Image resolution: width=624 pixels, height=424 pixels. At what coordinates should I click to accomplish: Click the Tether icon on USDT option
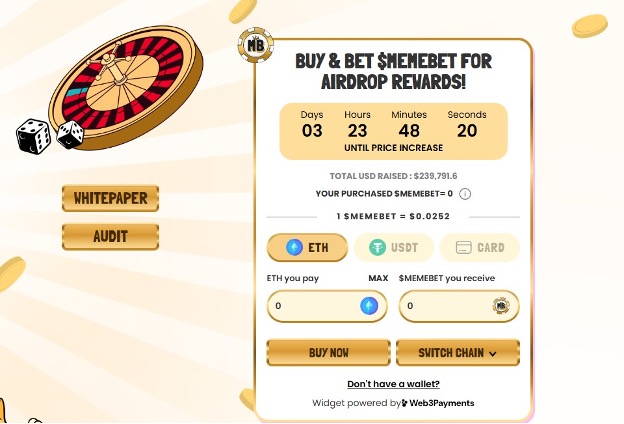tap(378, 247)
